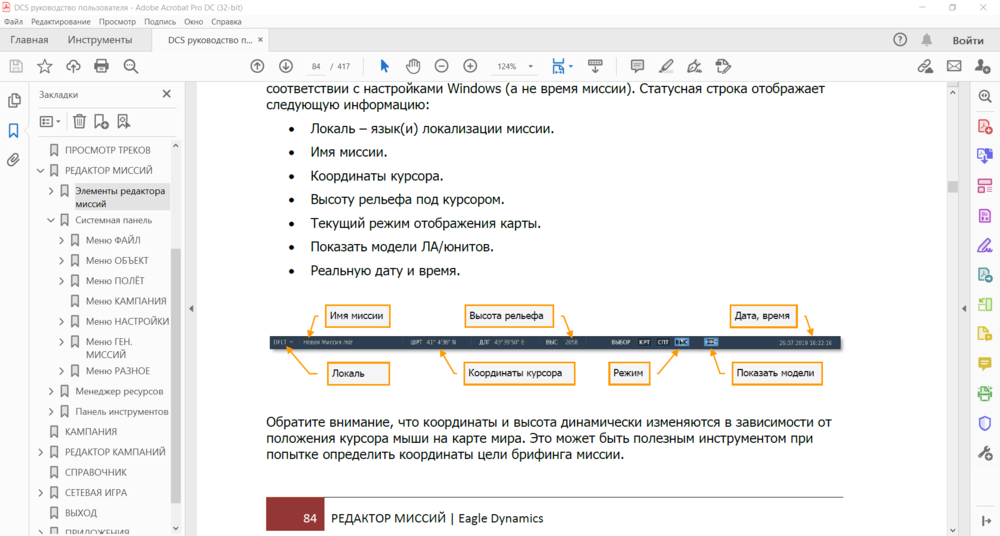Open the Подпись menu

point(160,22)
